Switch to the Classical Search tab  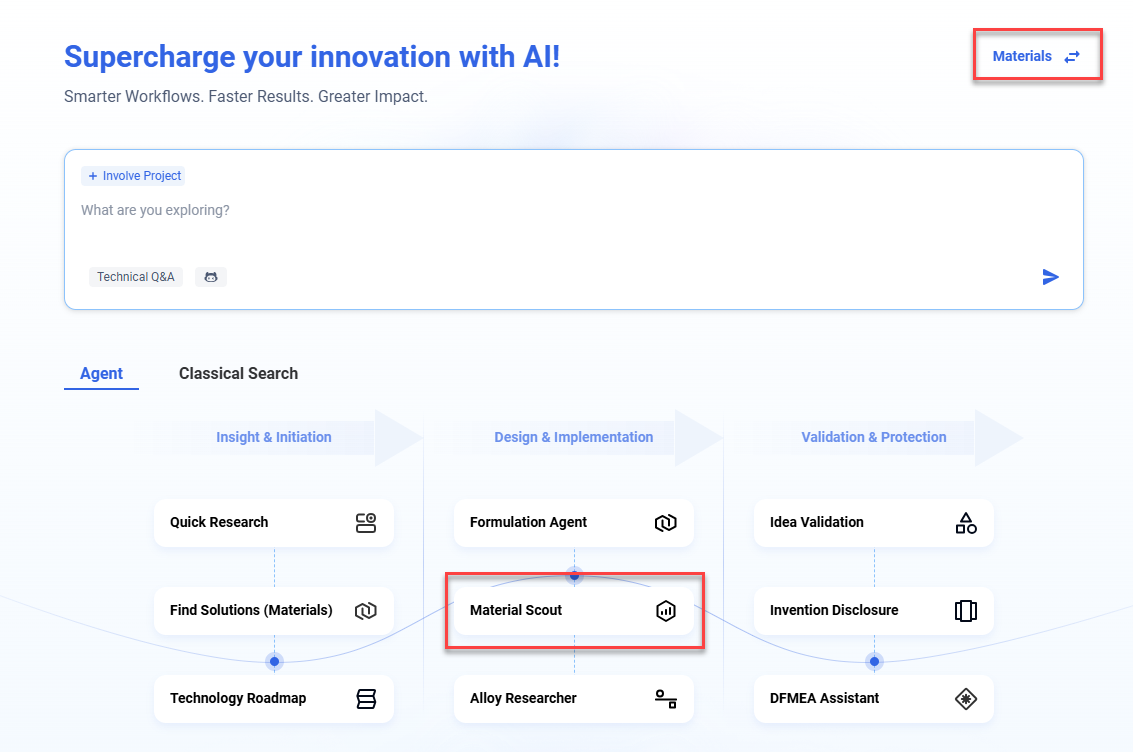(x=238, y=373)
